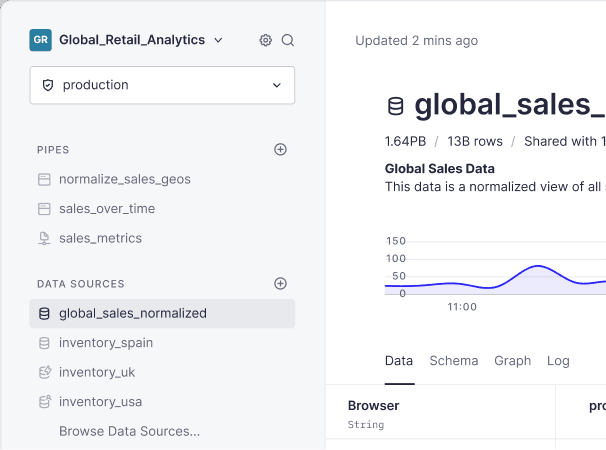Click the GR workspace avatar badge

pyautogui.click(x=41, y=40)
